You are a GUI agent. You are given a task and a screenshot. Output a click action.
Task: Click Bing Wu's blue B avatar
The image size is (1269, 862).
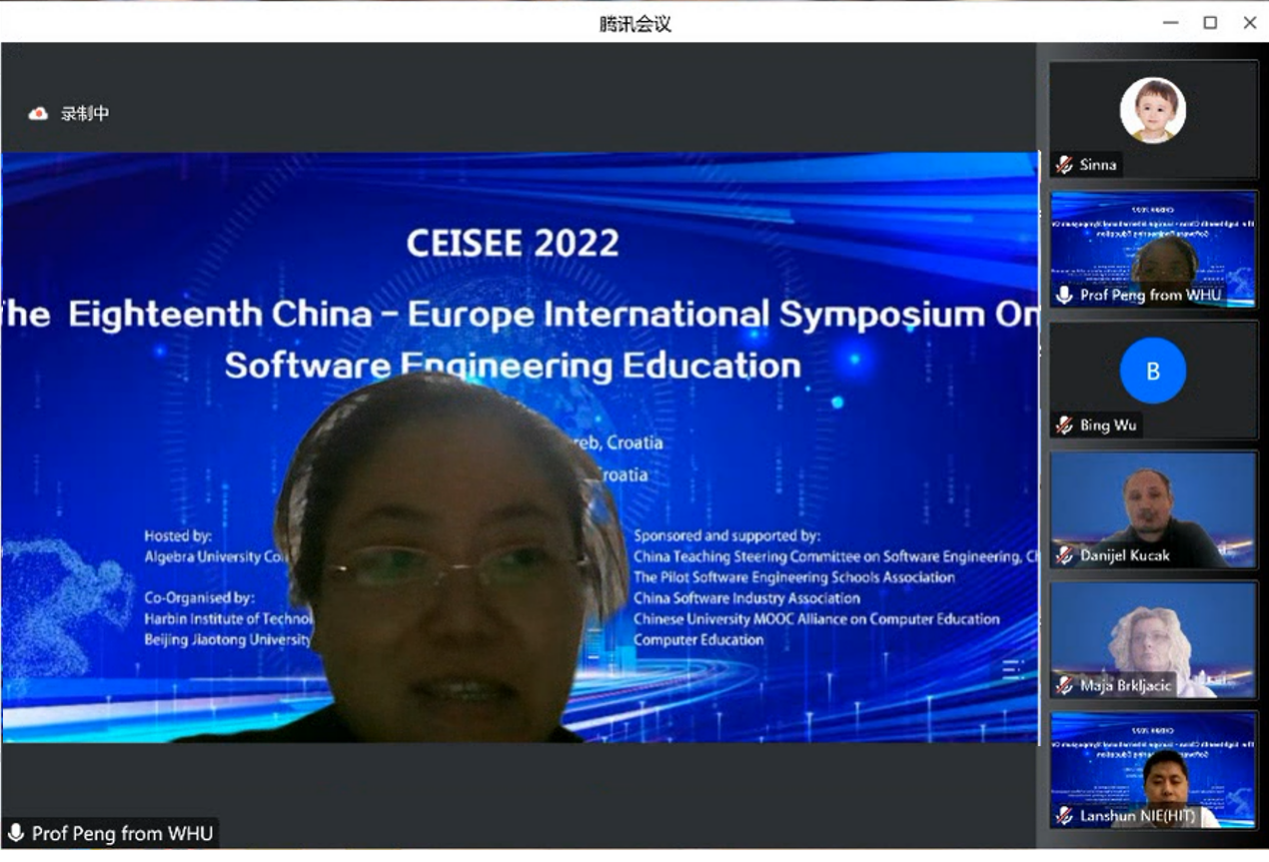pyautogui.click(x=1152, y=371)
